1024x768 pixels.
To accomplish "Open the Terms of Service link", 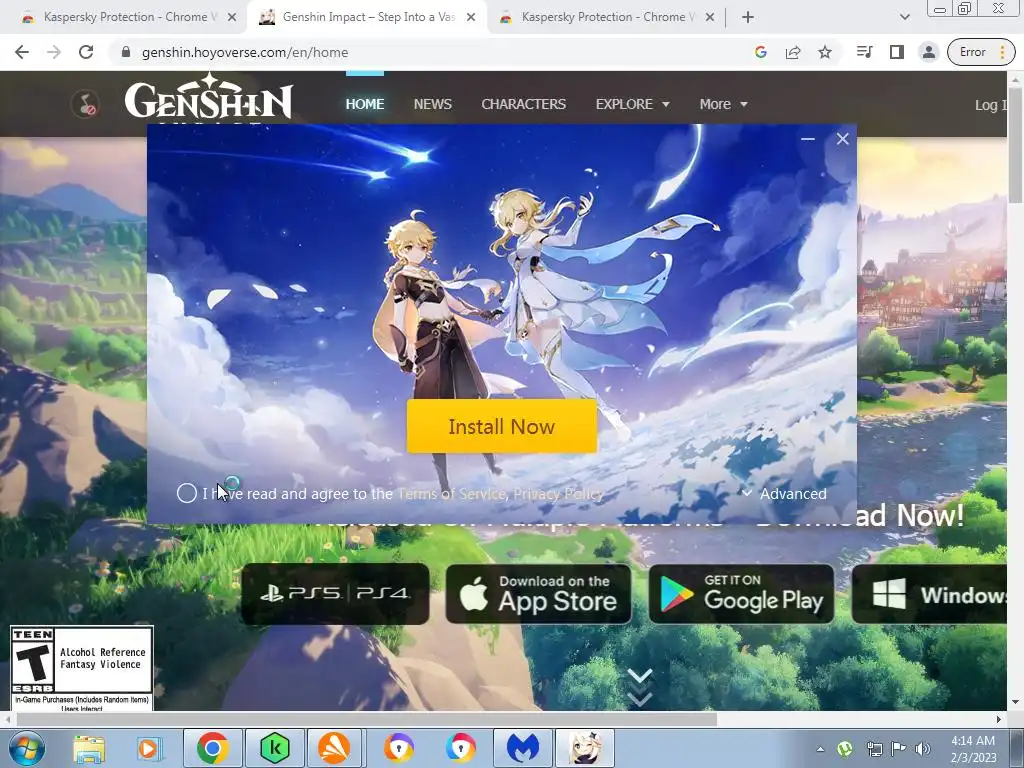I will pos(452,494).
